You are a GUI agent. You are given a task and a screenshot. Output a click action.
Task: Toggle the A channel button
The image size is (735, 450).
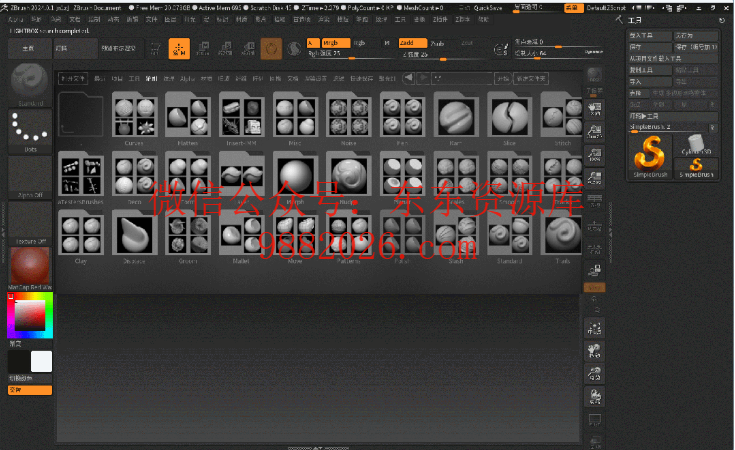pos(313,43)
